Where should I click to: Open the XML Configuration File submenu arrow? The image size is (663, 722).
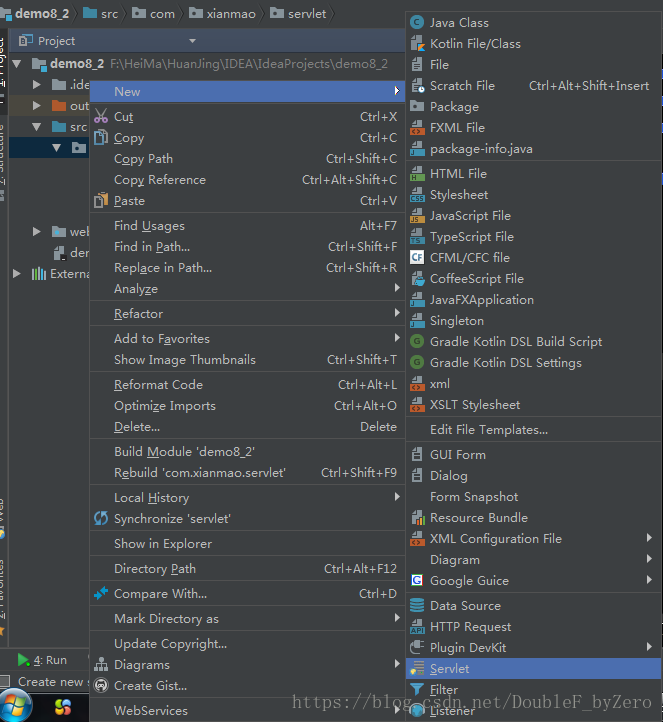(x=649, y=537)
